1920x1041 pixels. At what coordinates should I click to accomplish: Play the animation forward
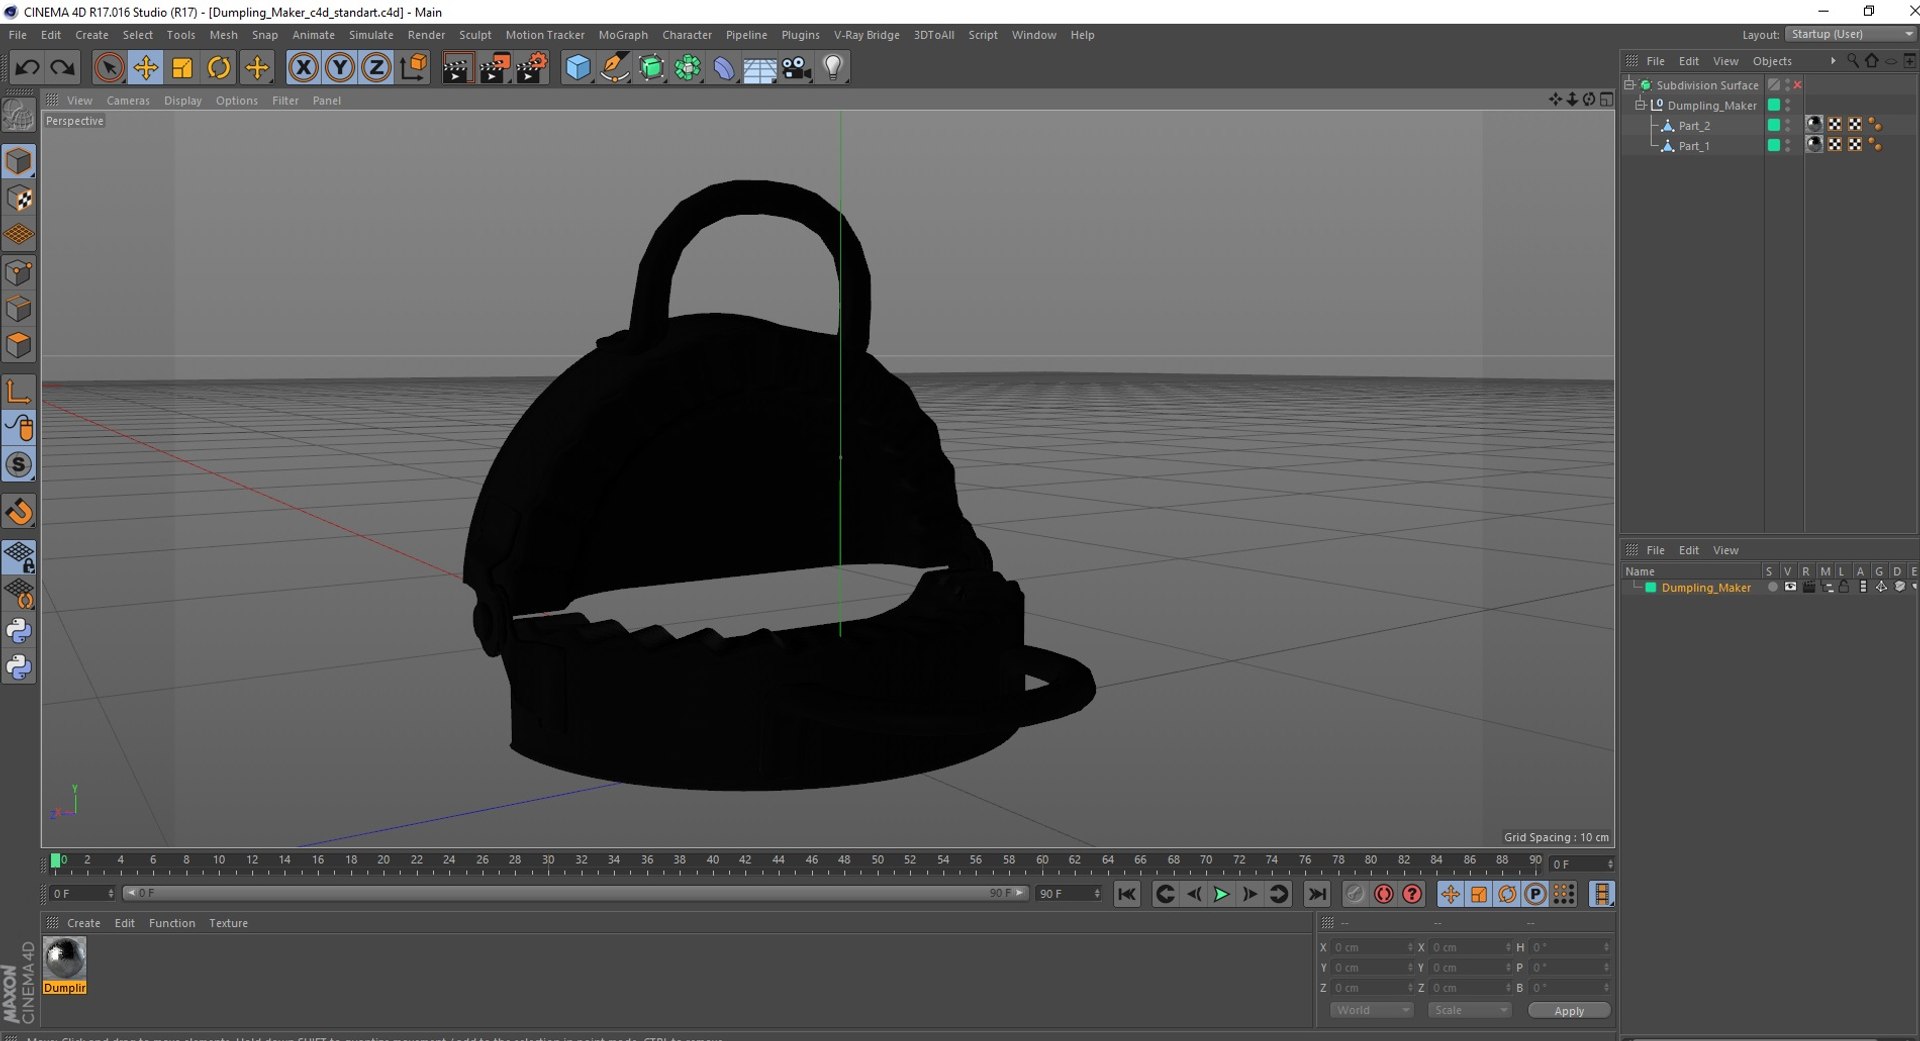(x=1221, y=894)
